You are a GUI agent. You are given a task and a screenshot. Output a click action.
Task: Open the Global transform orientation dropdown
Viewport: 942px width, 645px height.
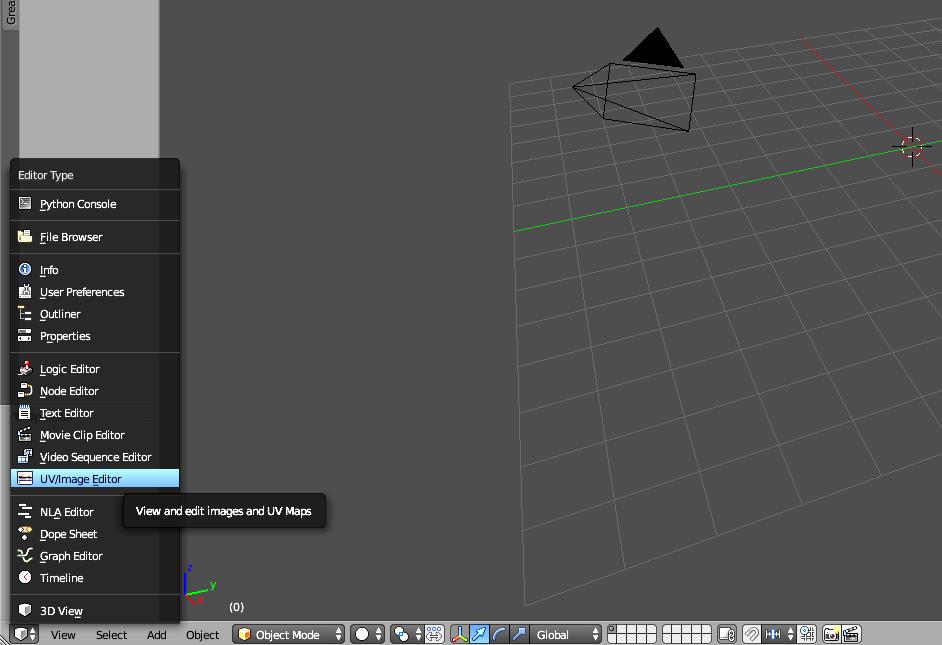pyautogui.click(x=565, y=634)
